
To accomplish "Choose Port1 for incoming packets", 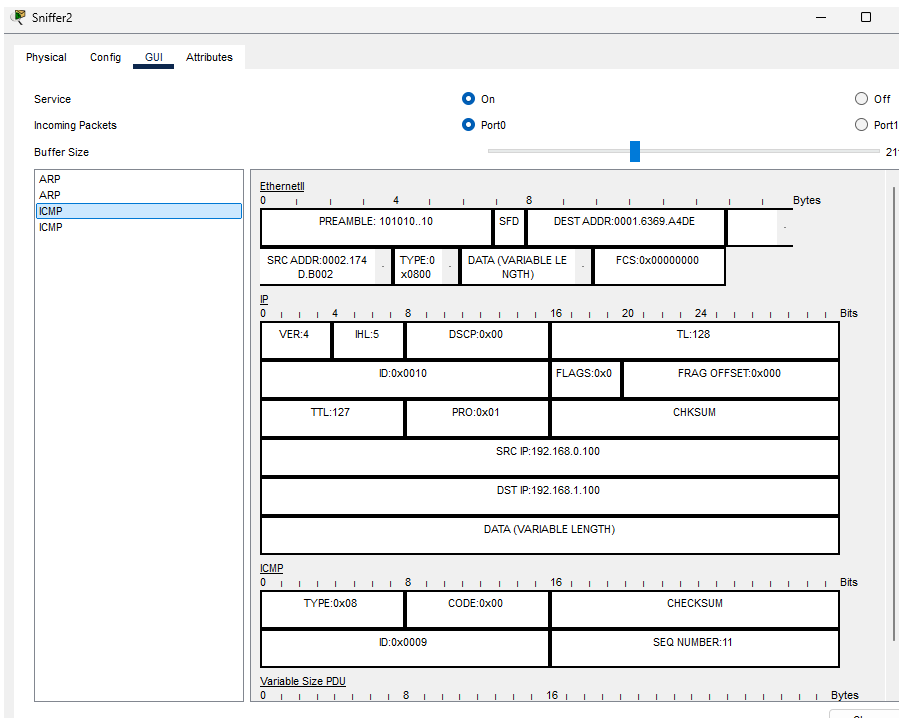I will point(861,125).
